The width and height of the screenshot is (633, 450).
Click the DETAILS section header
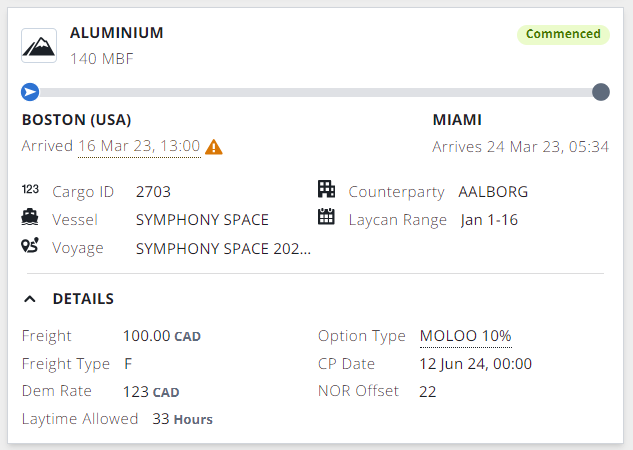[x=83, y=298]
